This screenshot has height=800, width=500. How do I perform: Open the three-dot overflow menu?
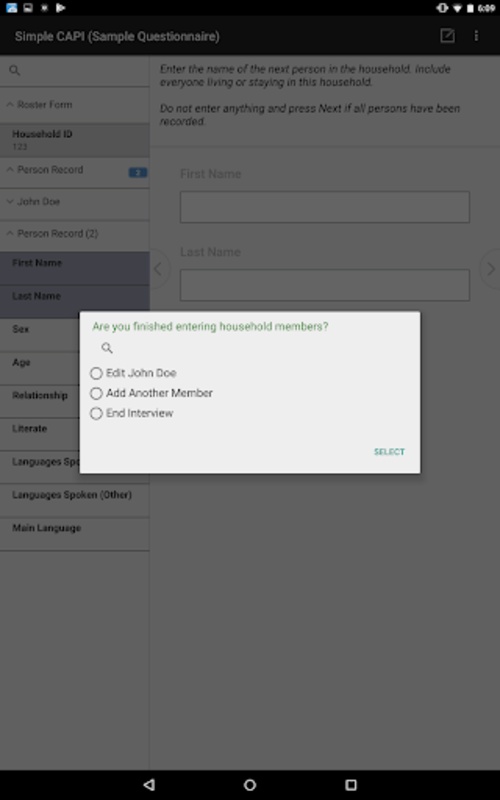tap(476, 36)
